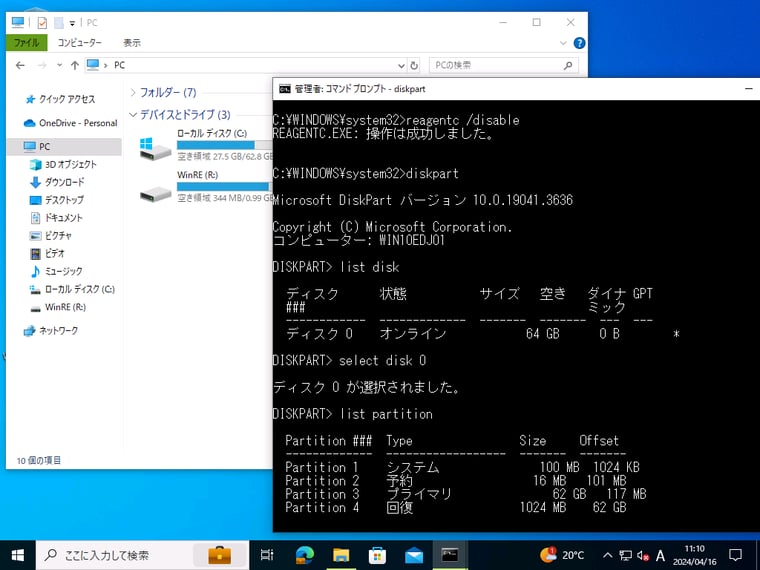Select ピクチャ in the navigation pane
760x570 pixels.
50,236
